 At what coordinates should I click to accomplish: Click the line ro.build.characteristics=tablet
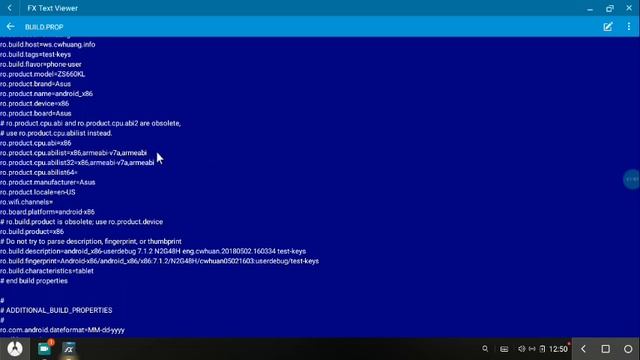click(47, 271)
